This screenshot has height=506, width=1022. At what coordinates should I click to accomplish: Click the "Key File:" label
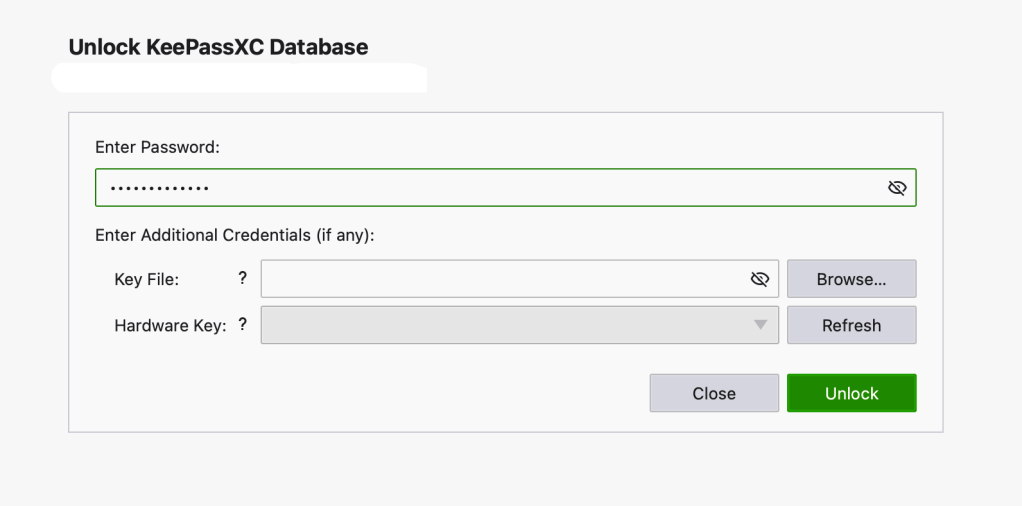tap(146, 280)
